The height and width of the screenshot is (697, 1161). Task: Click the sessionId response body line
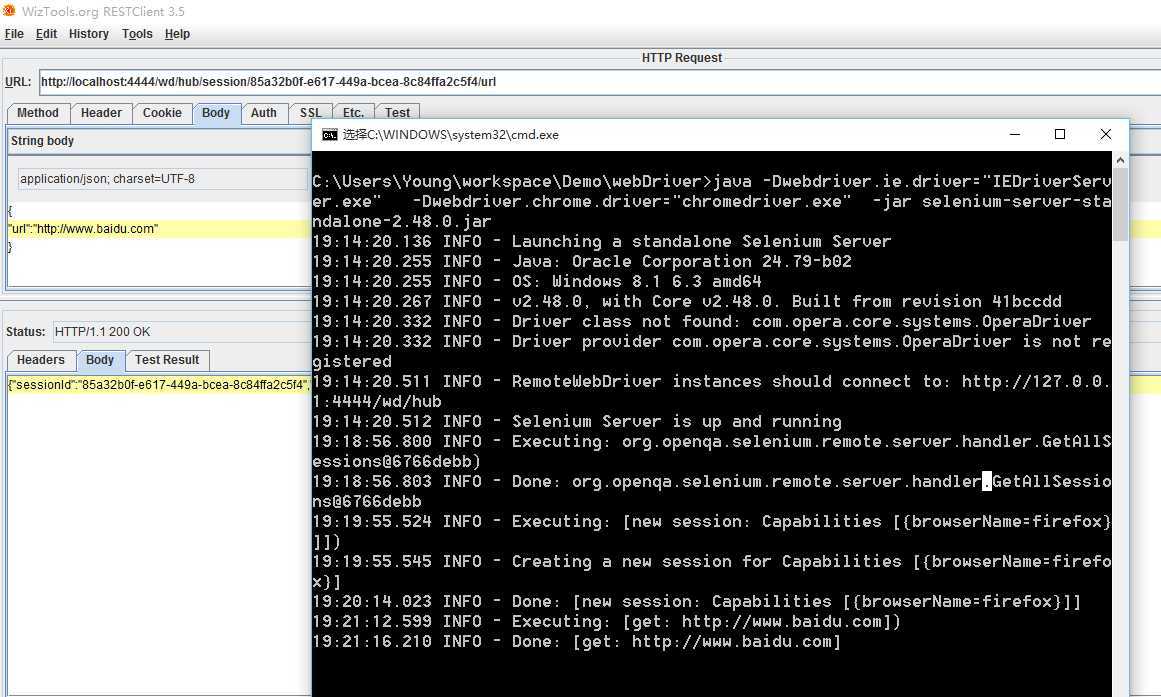coord(158,385)
